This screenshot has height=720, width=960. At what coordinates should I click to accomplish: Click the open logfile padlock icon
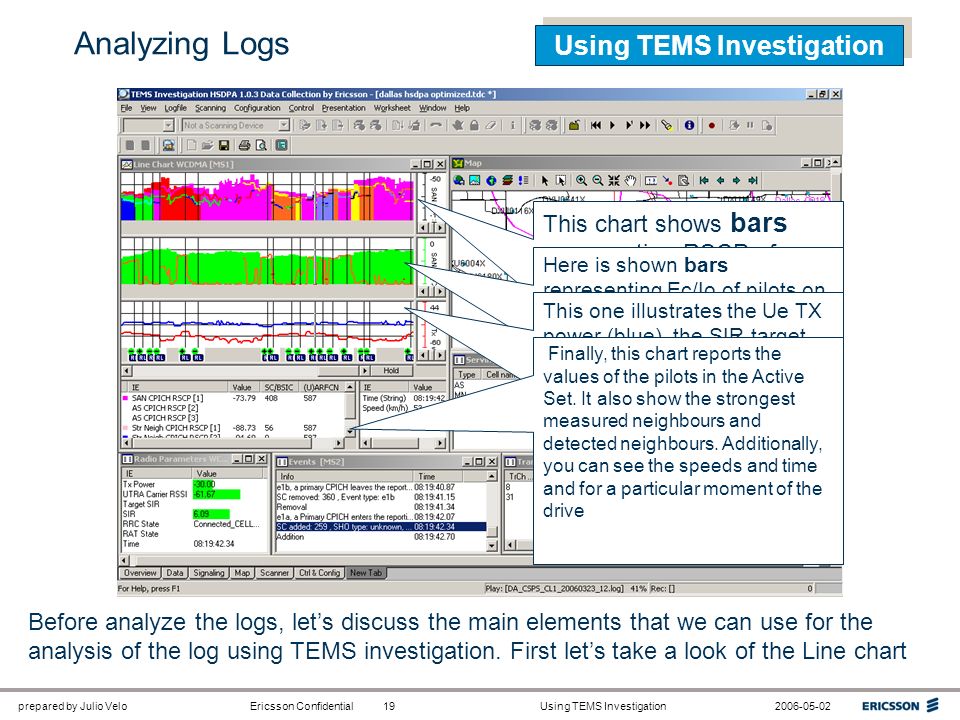pyautogui.click(x=574, y=126)
